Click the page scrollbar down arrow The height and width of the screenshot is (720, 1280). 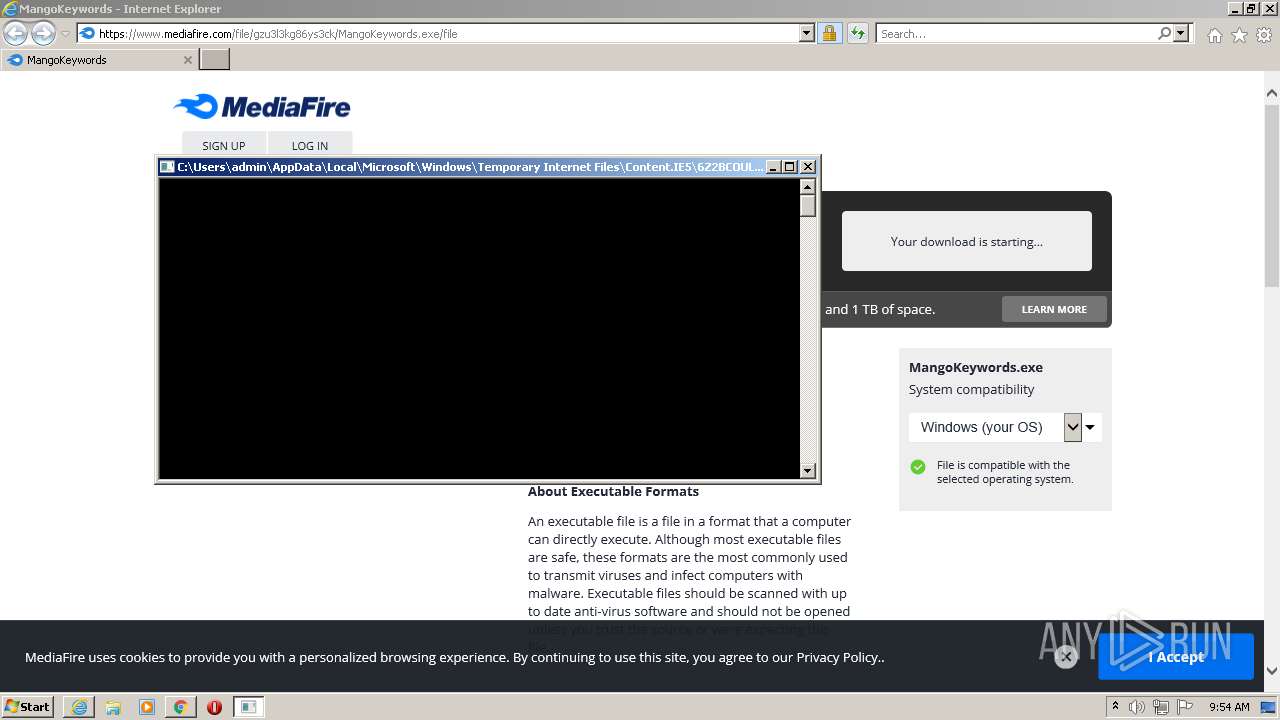(x=1271, y=671)
